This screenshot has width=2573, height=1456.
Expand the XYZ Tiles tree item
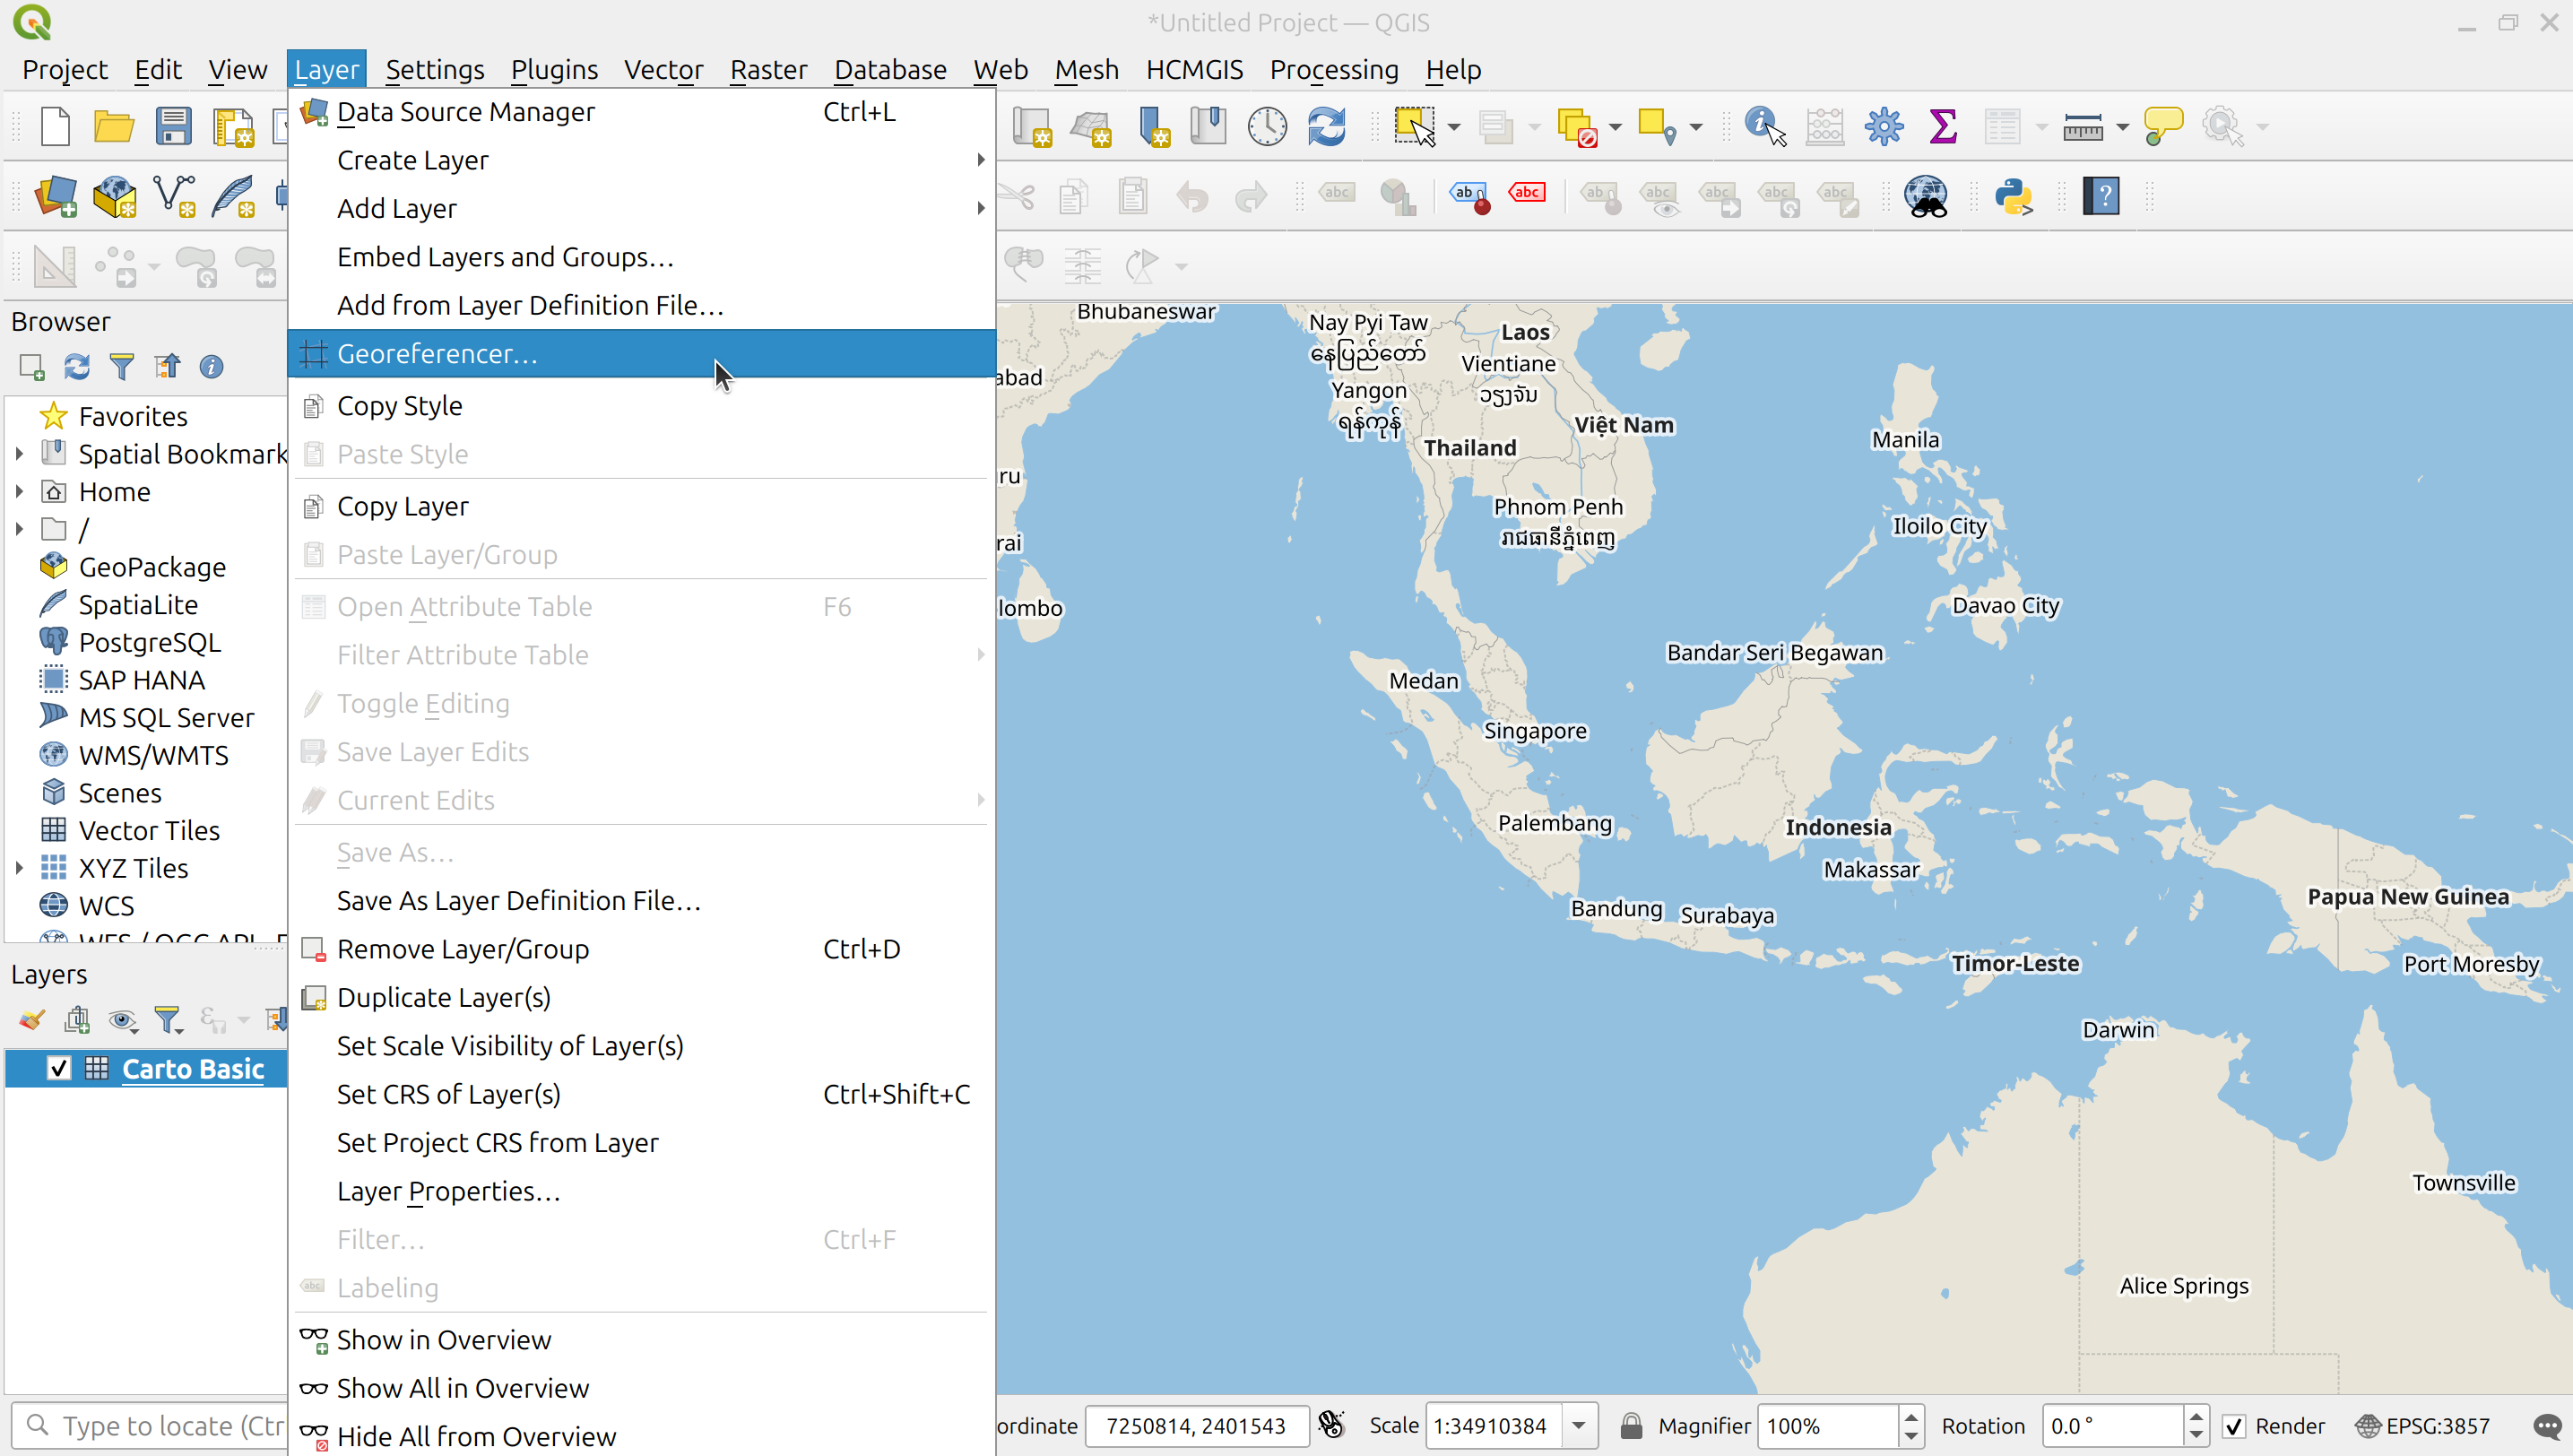point(21,868)
